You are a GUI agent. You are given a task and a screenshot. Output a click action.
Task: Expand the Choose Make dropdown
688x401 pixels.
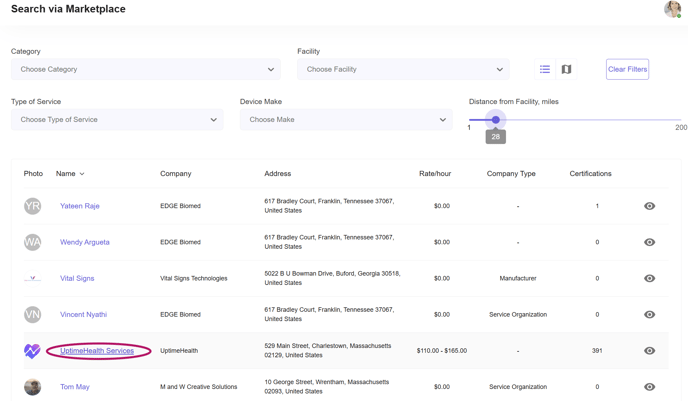coord(346,120)
